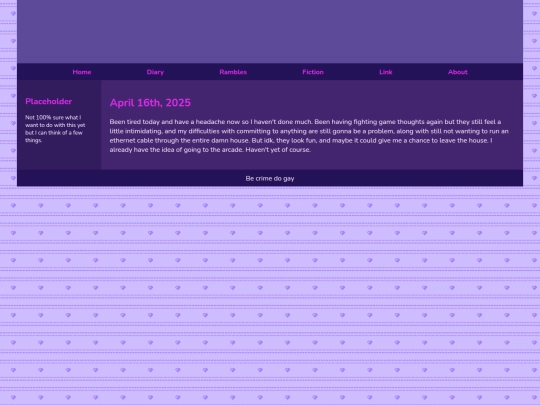Click the footer text "Be crime do gay"
Viewport: 540px width, 405px height.
coord(270,178)
